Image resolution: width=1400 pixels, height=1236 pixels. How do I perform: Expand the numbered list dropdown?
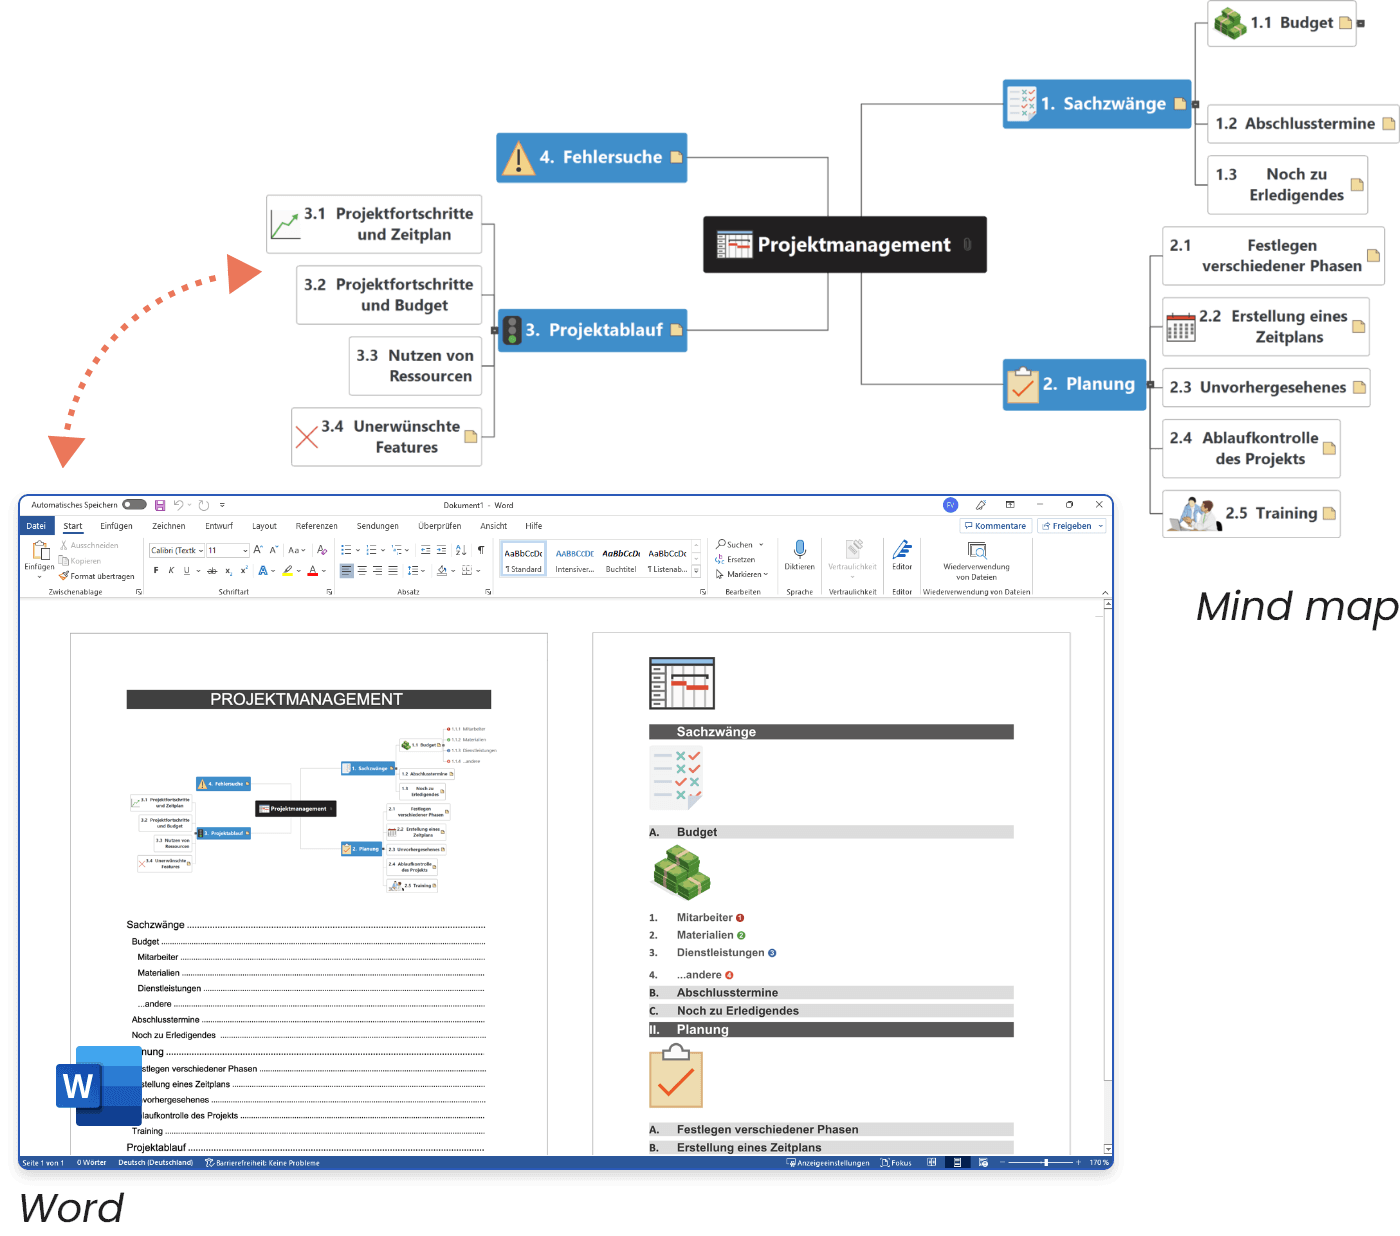pyautogui.click(x=383, y=550)
